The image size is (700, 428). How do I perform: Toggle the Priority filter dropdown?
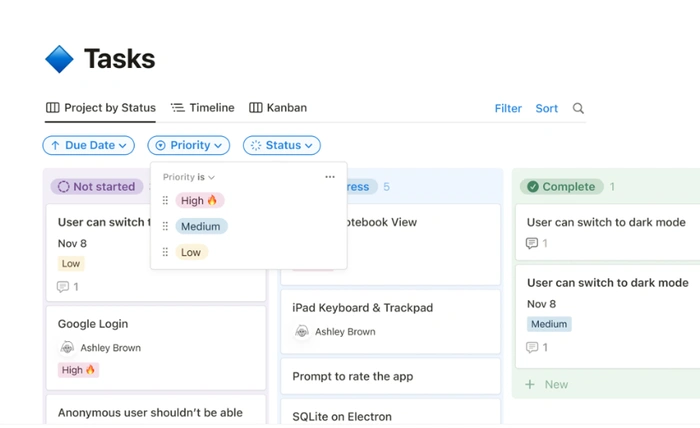[188, 145]
